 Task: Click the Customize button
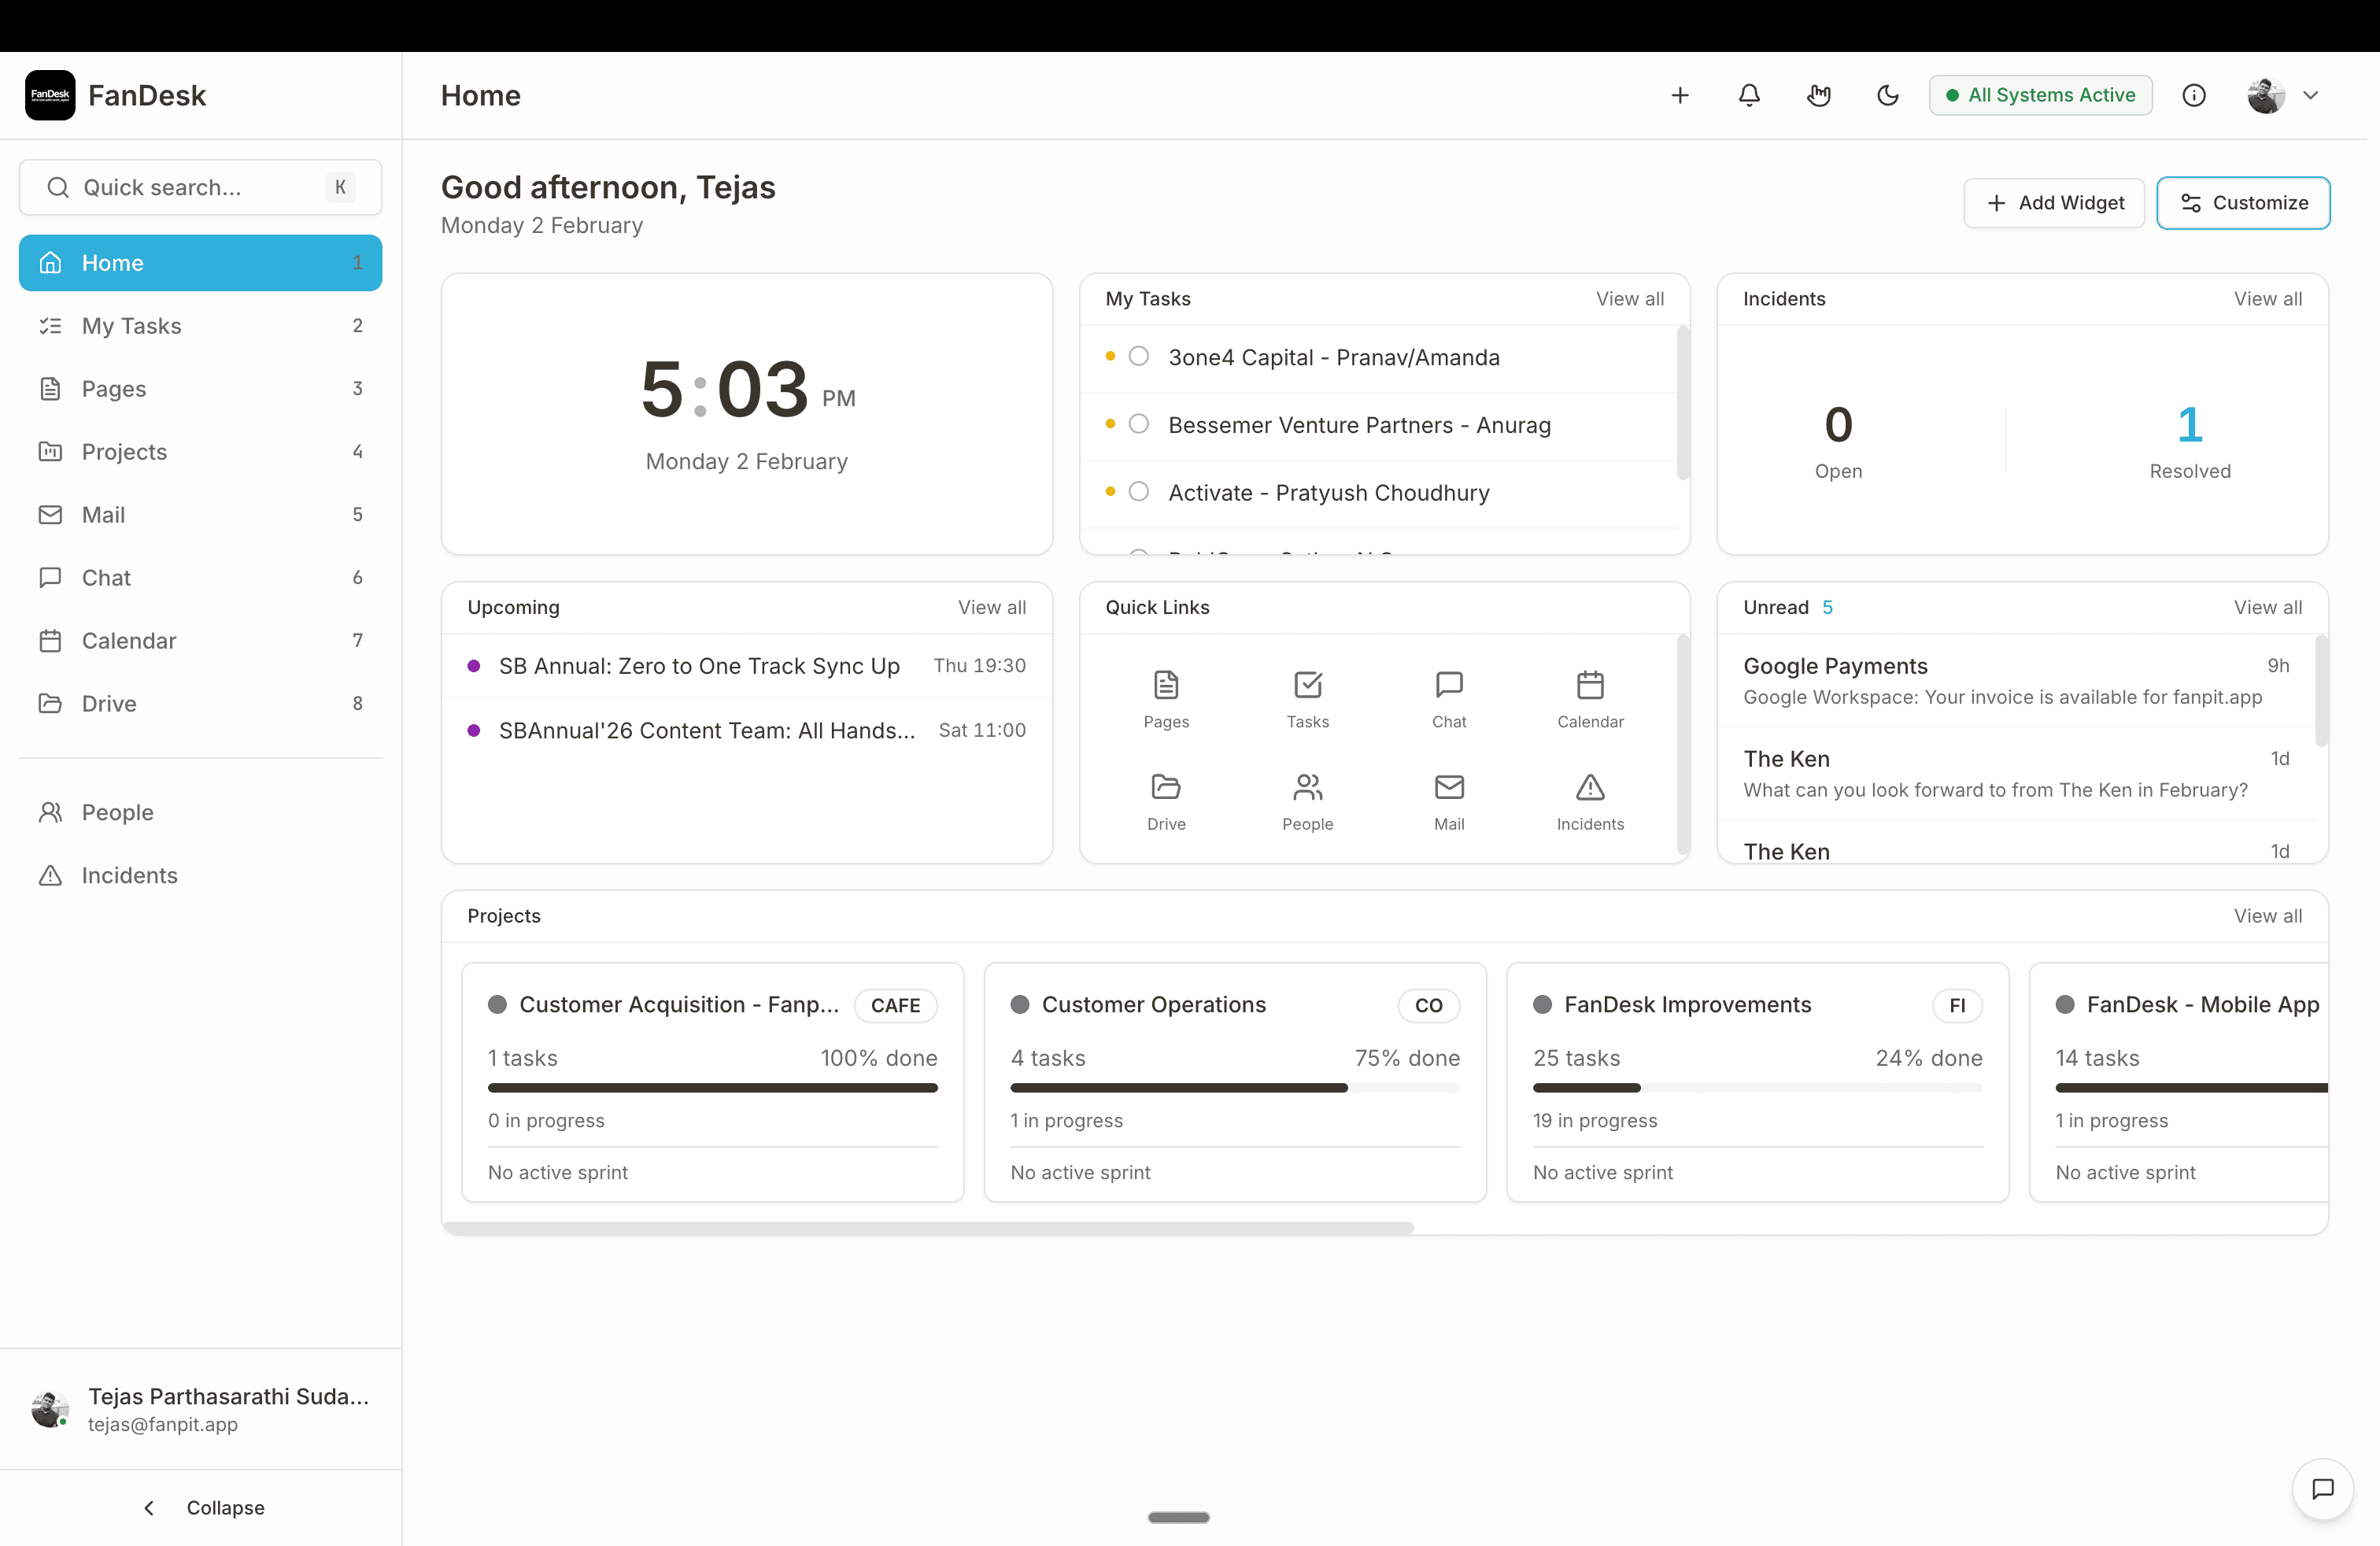[x=2244, y=203]
